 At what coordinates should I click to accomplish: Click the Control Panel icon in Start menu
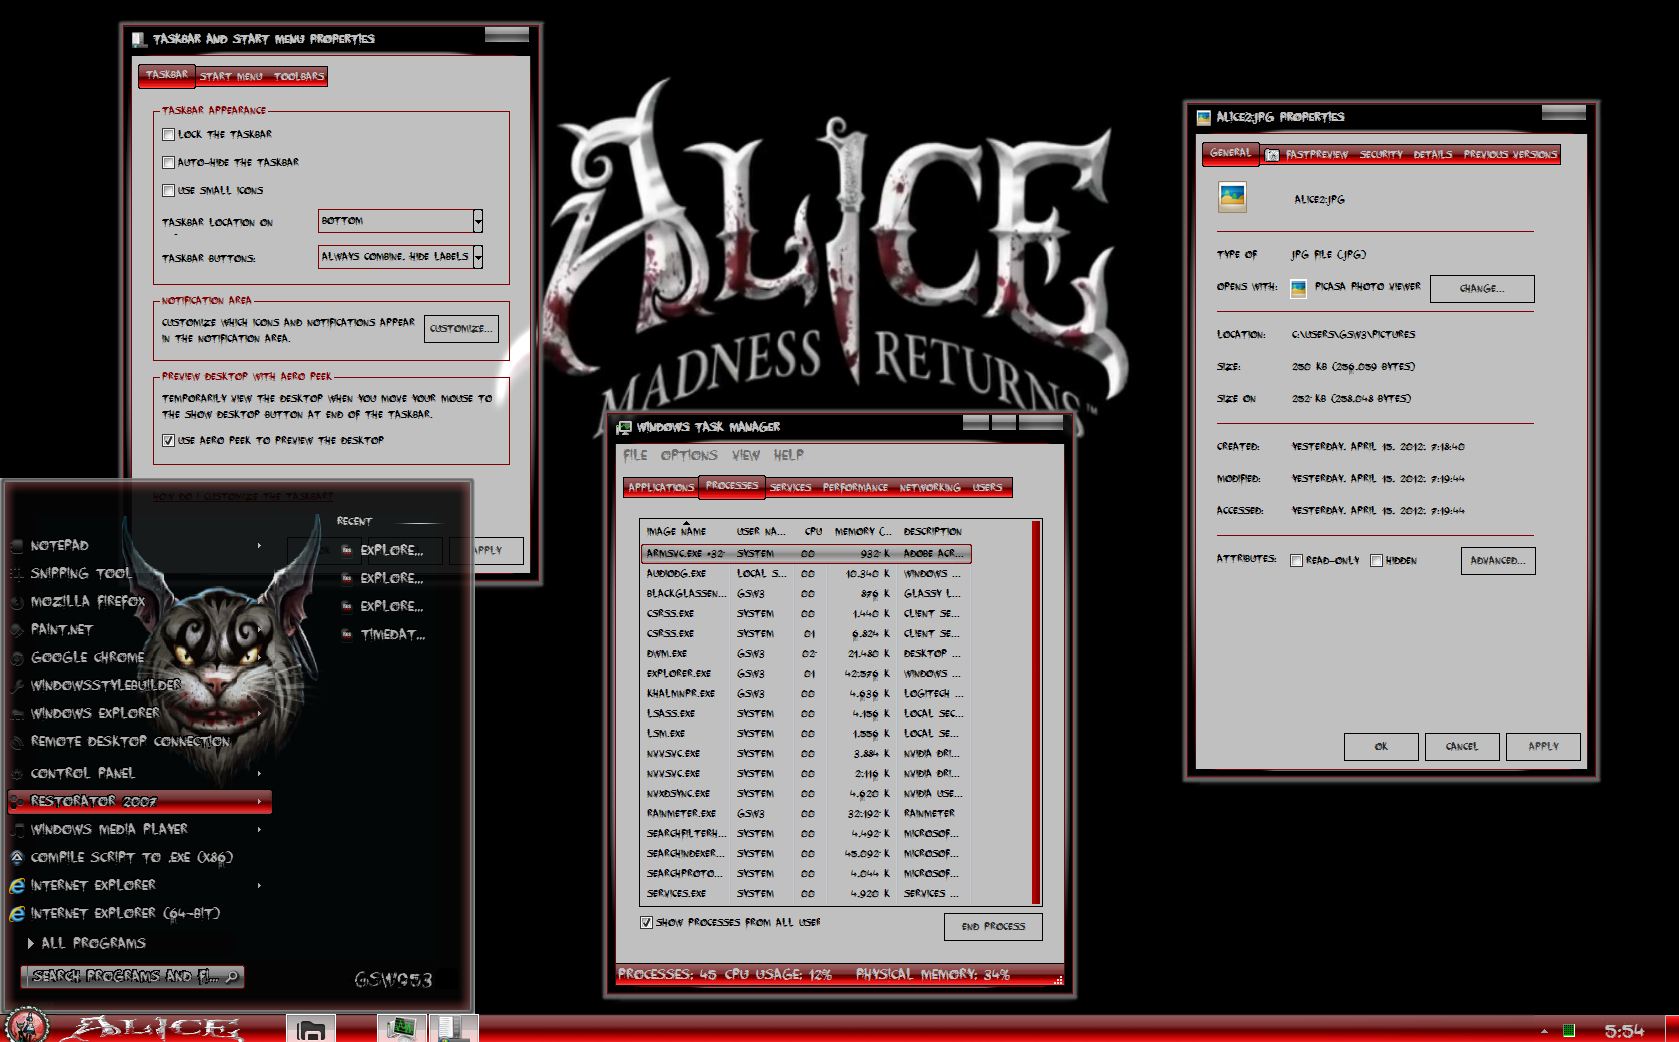[x=17, y=774]
